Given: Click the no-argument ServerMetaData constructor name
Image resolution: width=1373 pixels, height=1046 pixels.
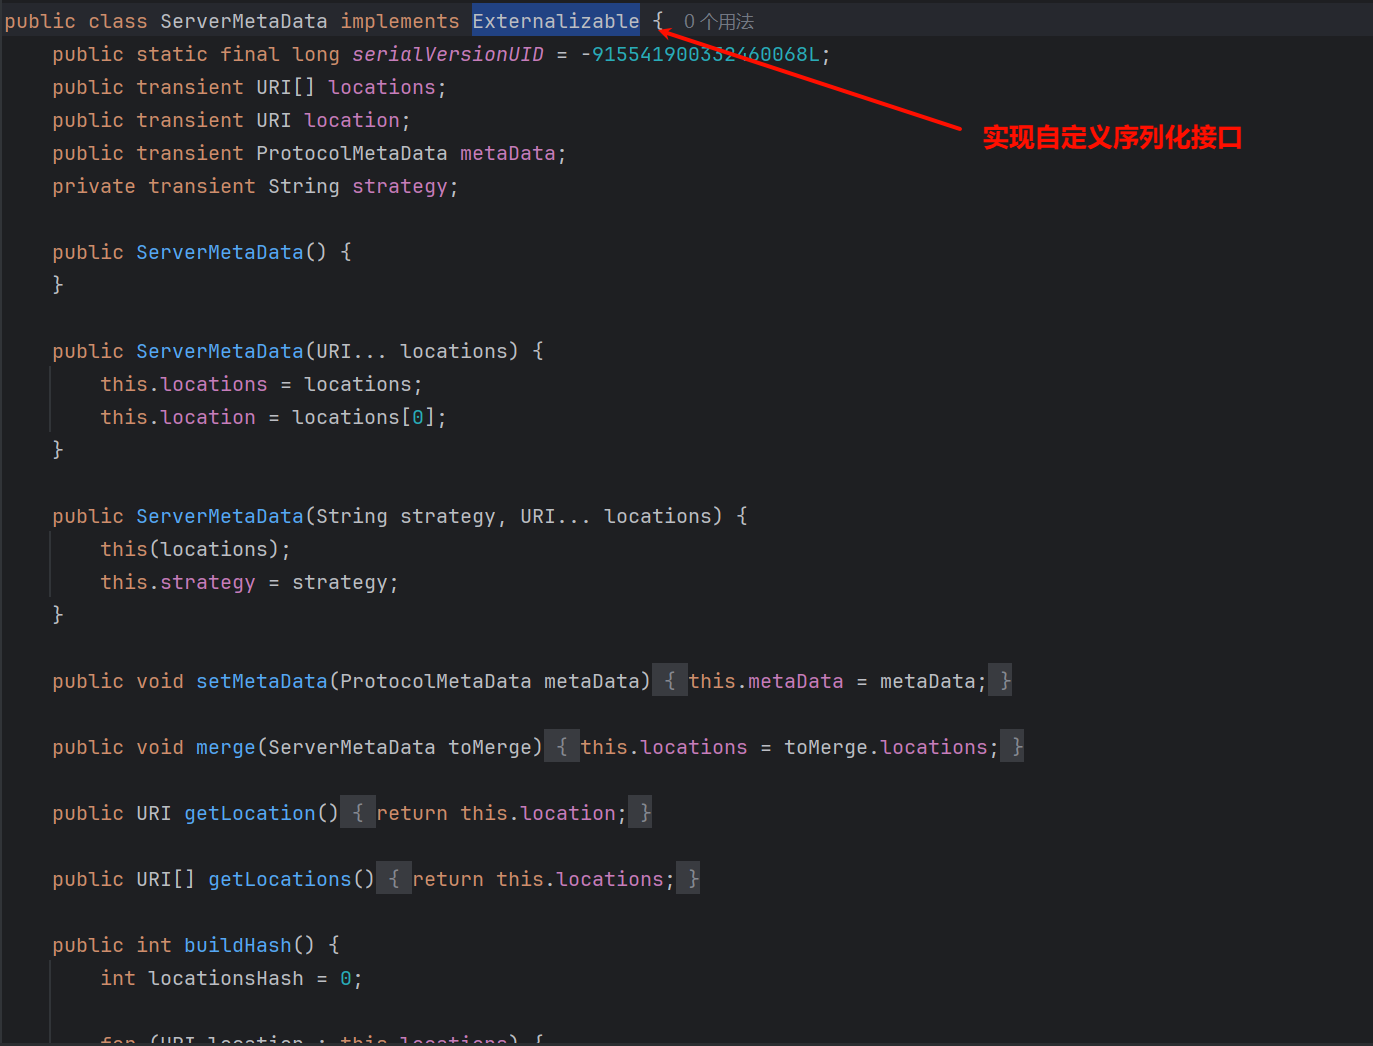Looking at the screenshot, I should click(x=219, y=252).
